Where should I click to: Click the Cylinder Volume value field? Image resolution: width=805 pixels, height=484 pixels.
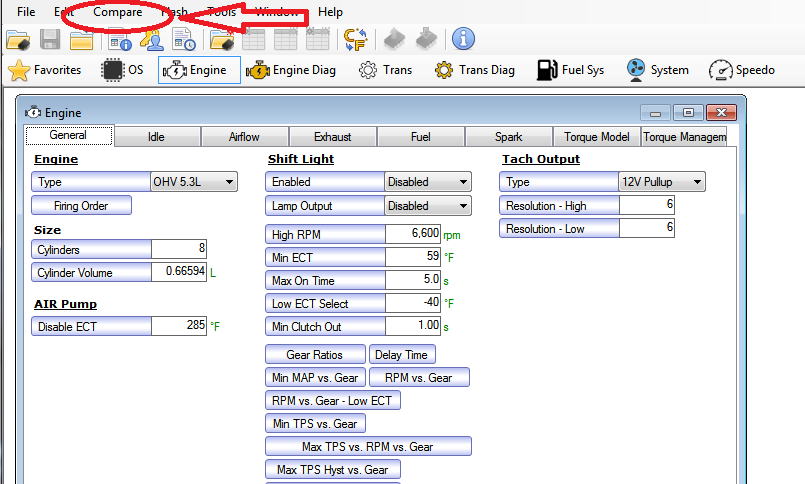coord(179,273)
